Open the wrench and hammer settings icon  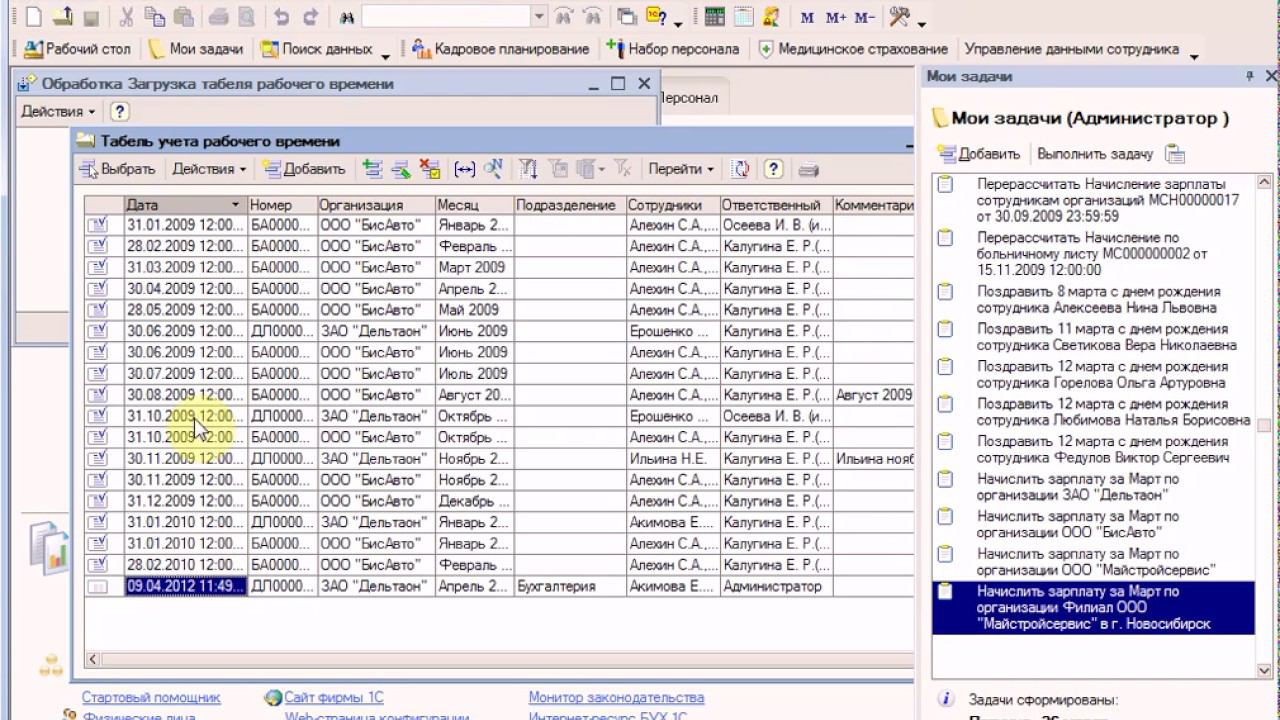pyautogui.click(x=898, y=17)
